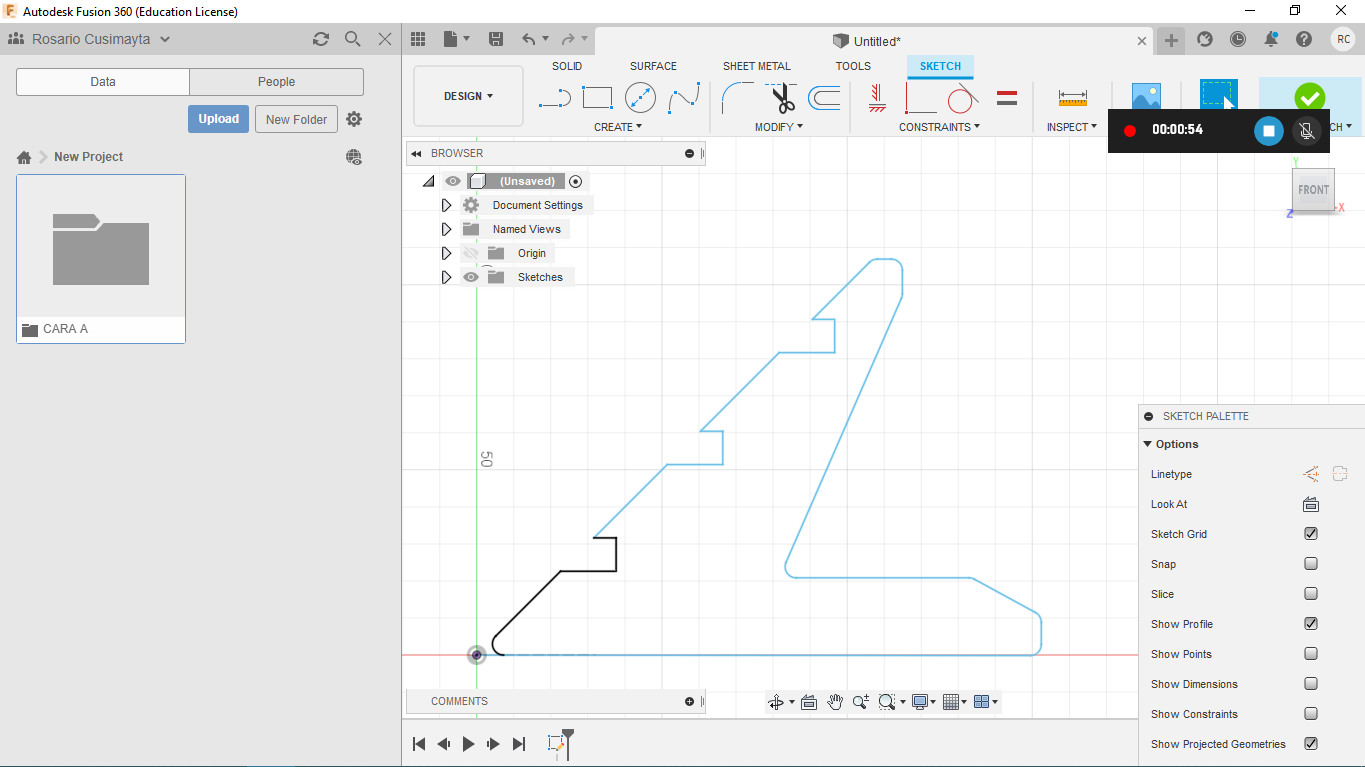
Task: Select the sketch feature in timeline
Action: coord(556,743)
